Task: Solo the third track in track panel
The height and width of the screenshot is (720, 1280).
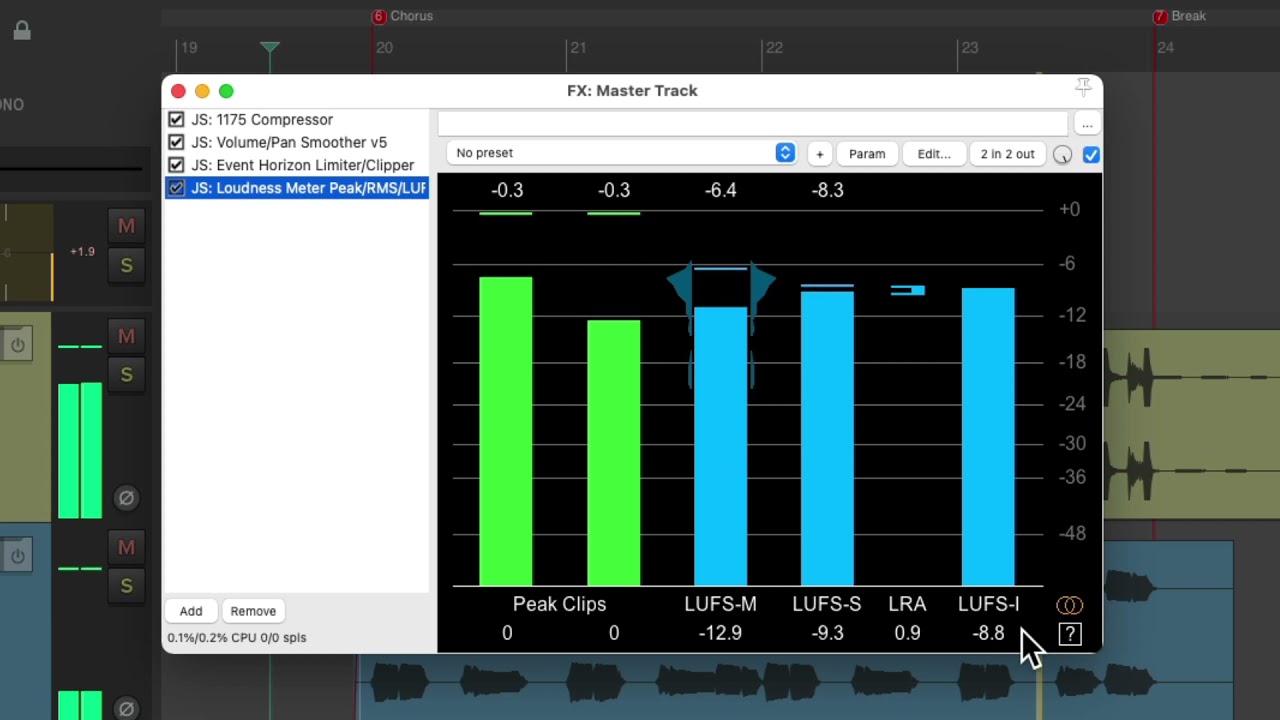Action: [126, 585]
